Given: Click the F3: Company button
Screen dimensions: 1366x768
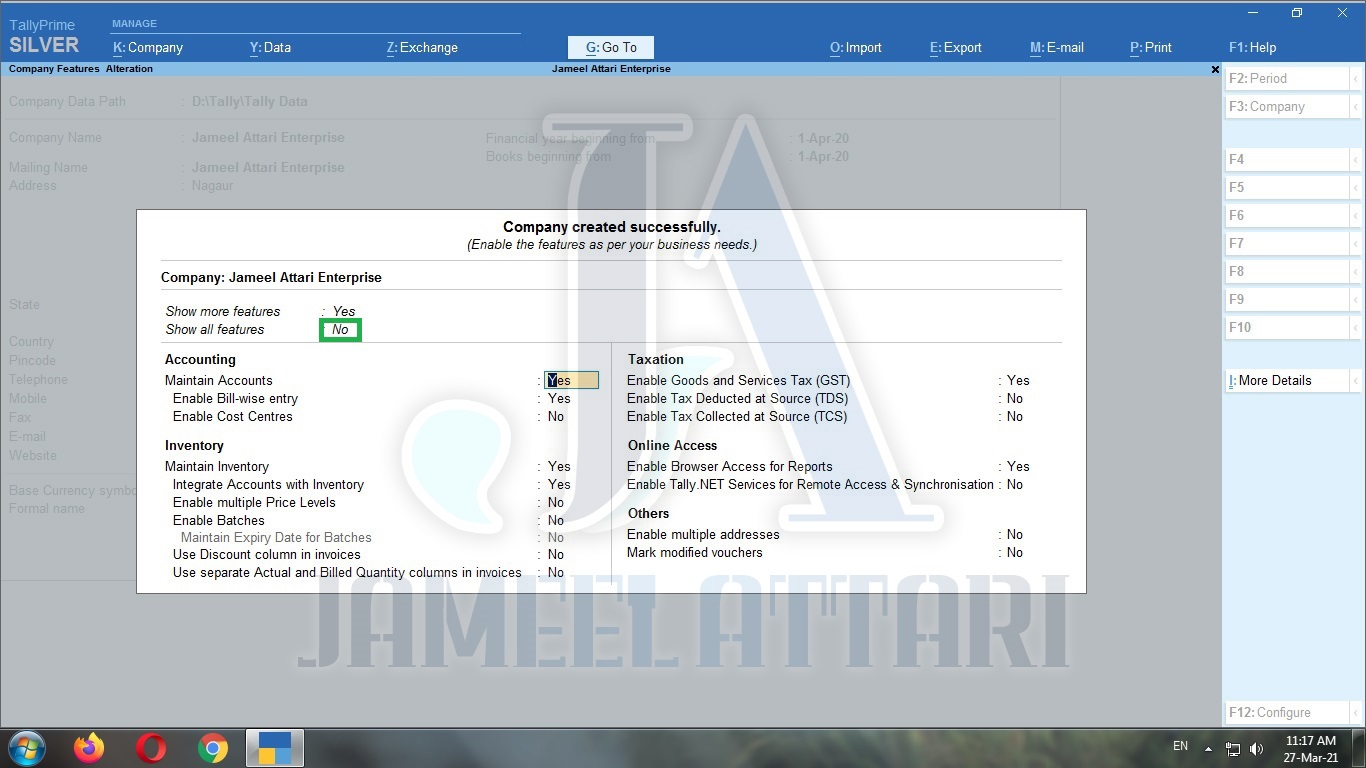Looking at the screenshot, I should coord(1287,106).
